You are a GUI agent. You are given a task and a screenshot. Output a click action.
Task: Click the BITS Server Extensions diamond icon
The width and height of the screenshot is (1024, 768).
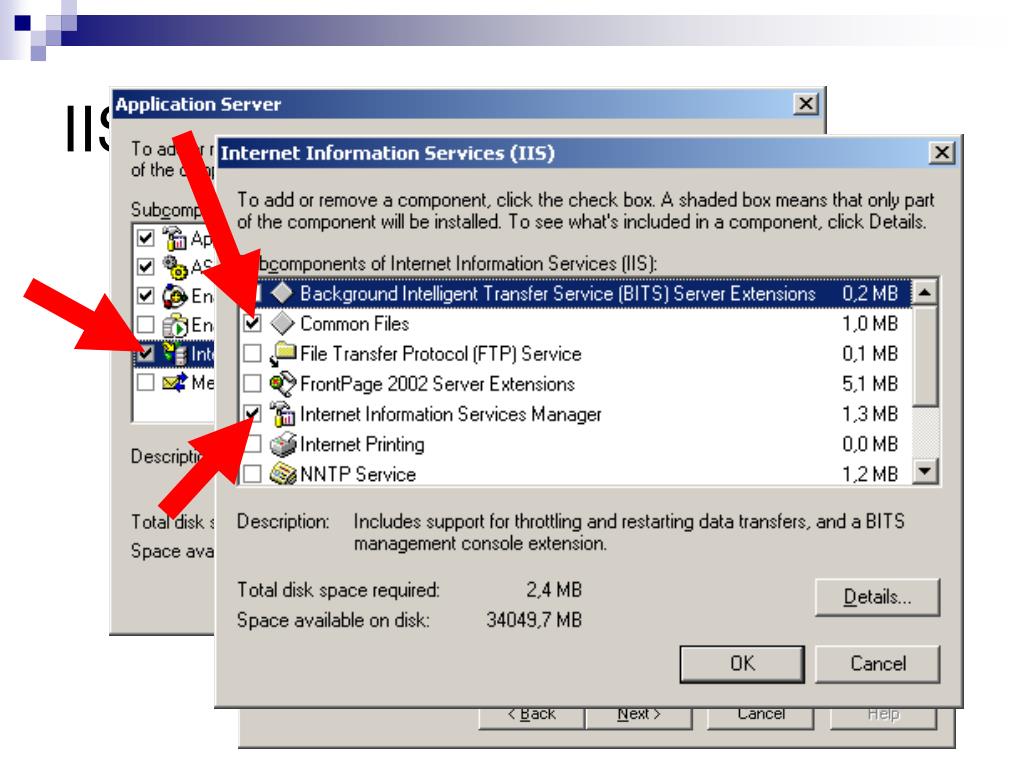(282, 293)
